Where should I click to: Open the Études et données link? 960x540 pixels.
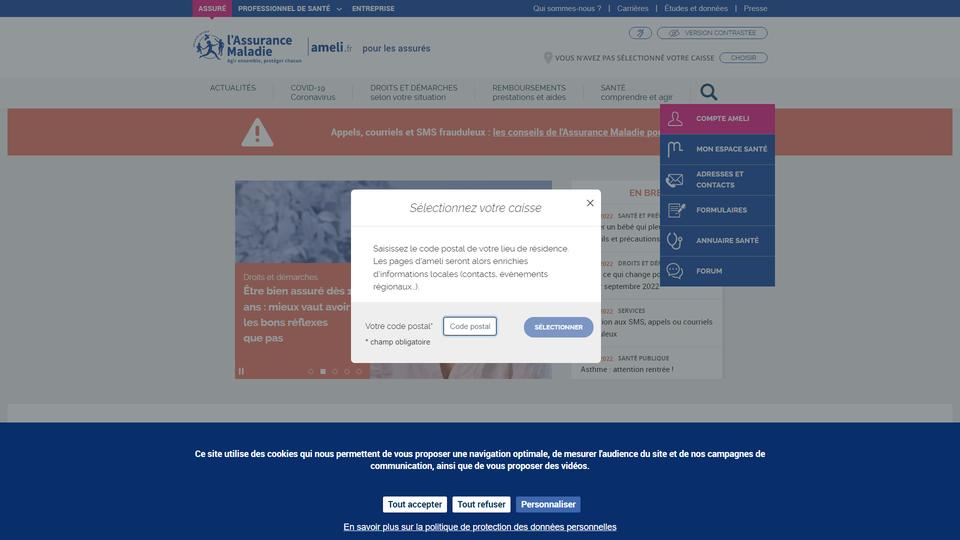(696, 9)
